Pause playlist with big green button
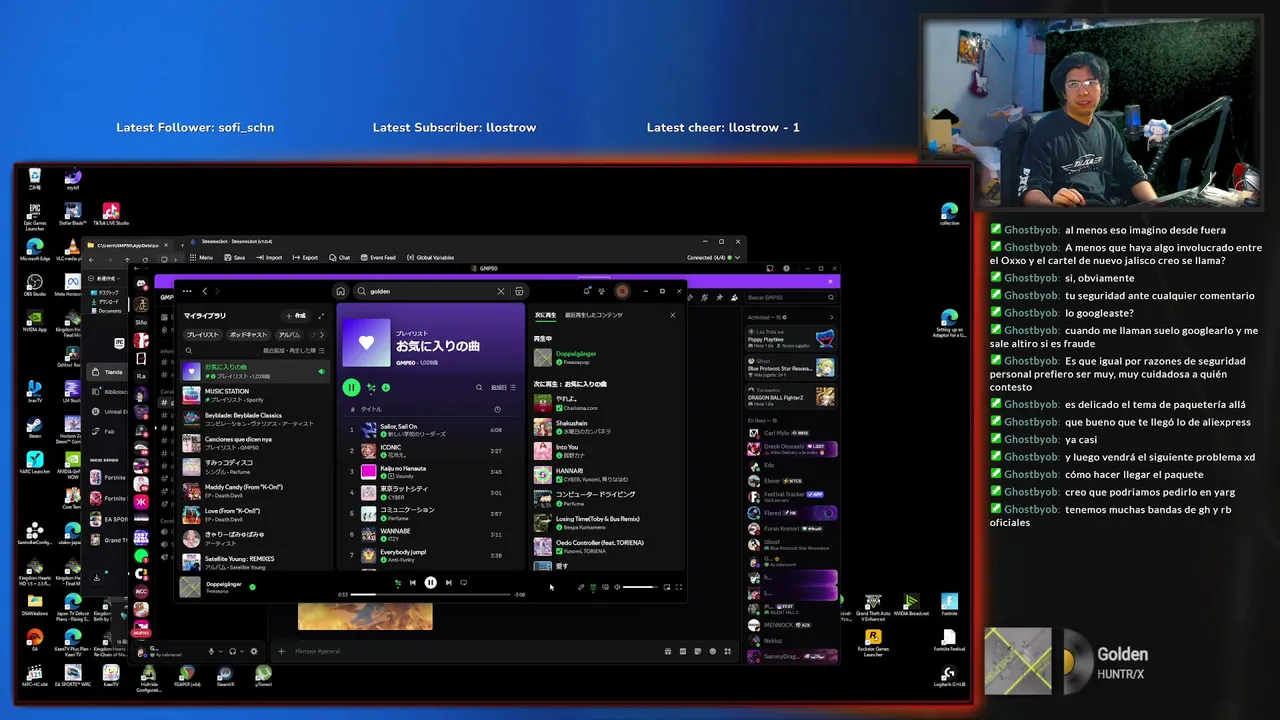The image size is (1280, 720). 351,387
